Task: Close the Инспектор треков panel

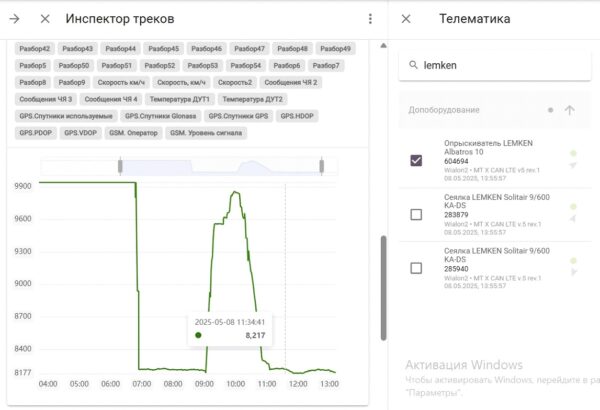Action: coord(45,19)
